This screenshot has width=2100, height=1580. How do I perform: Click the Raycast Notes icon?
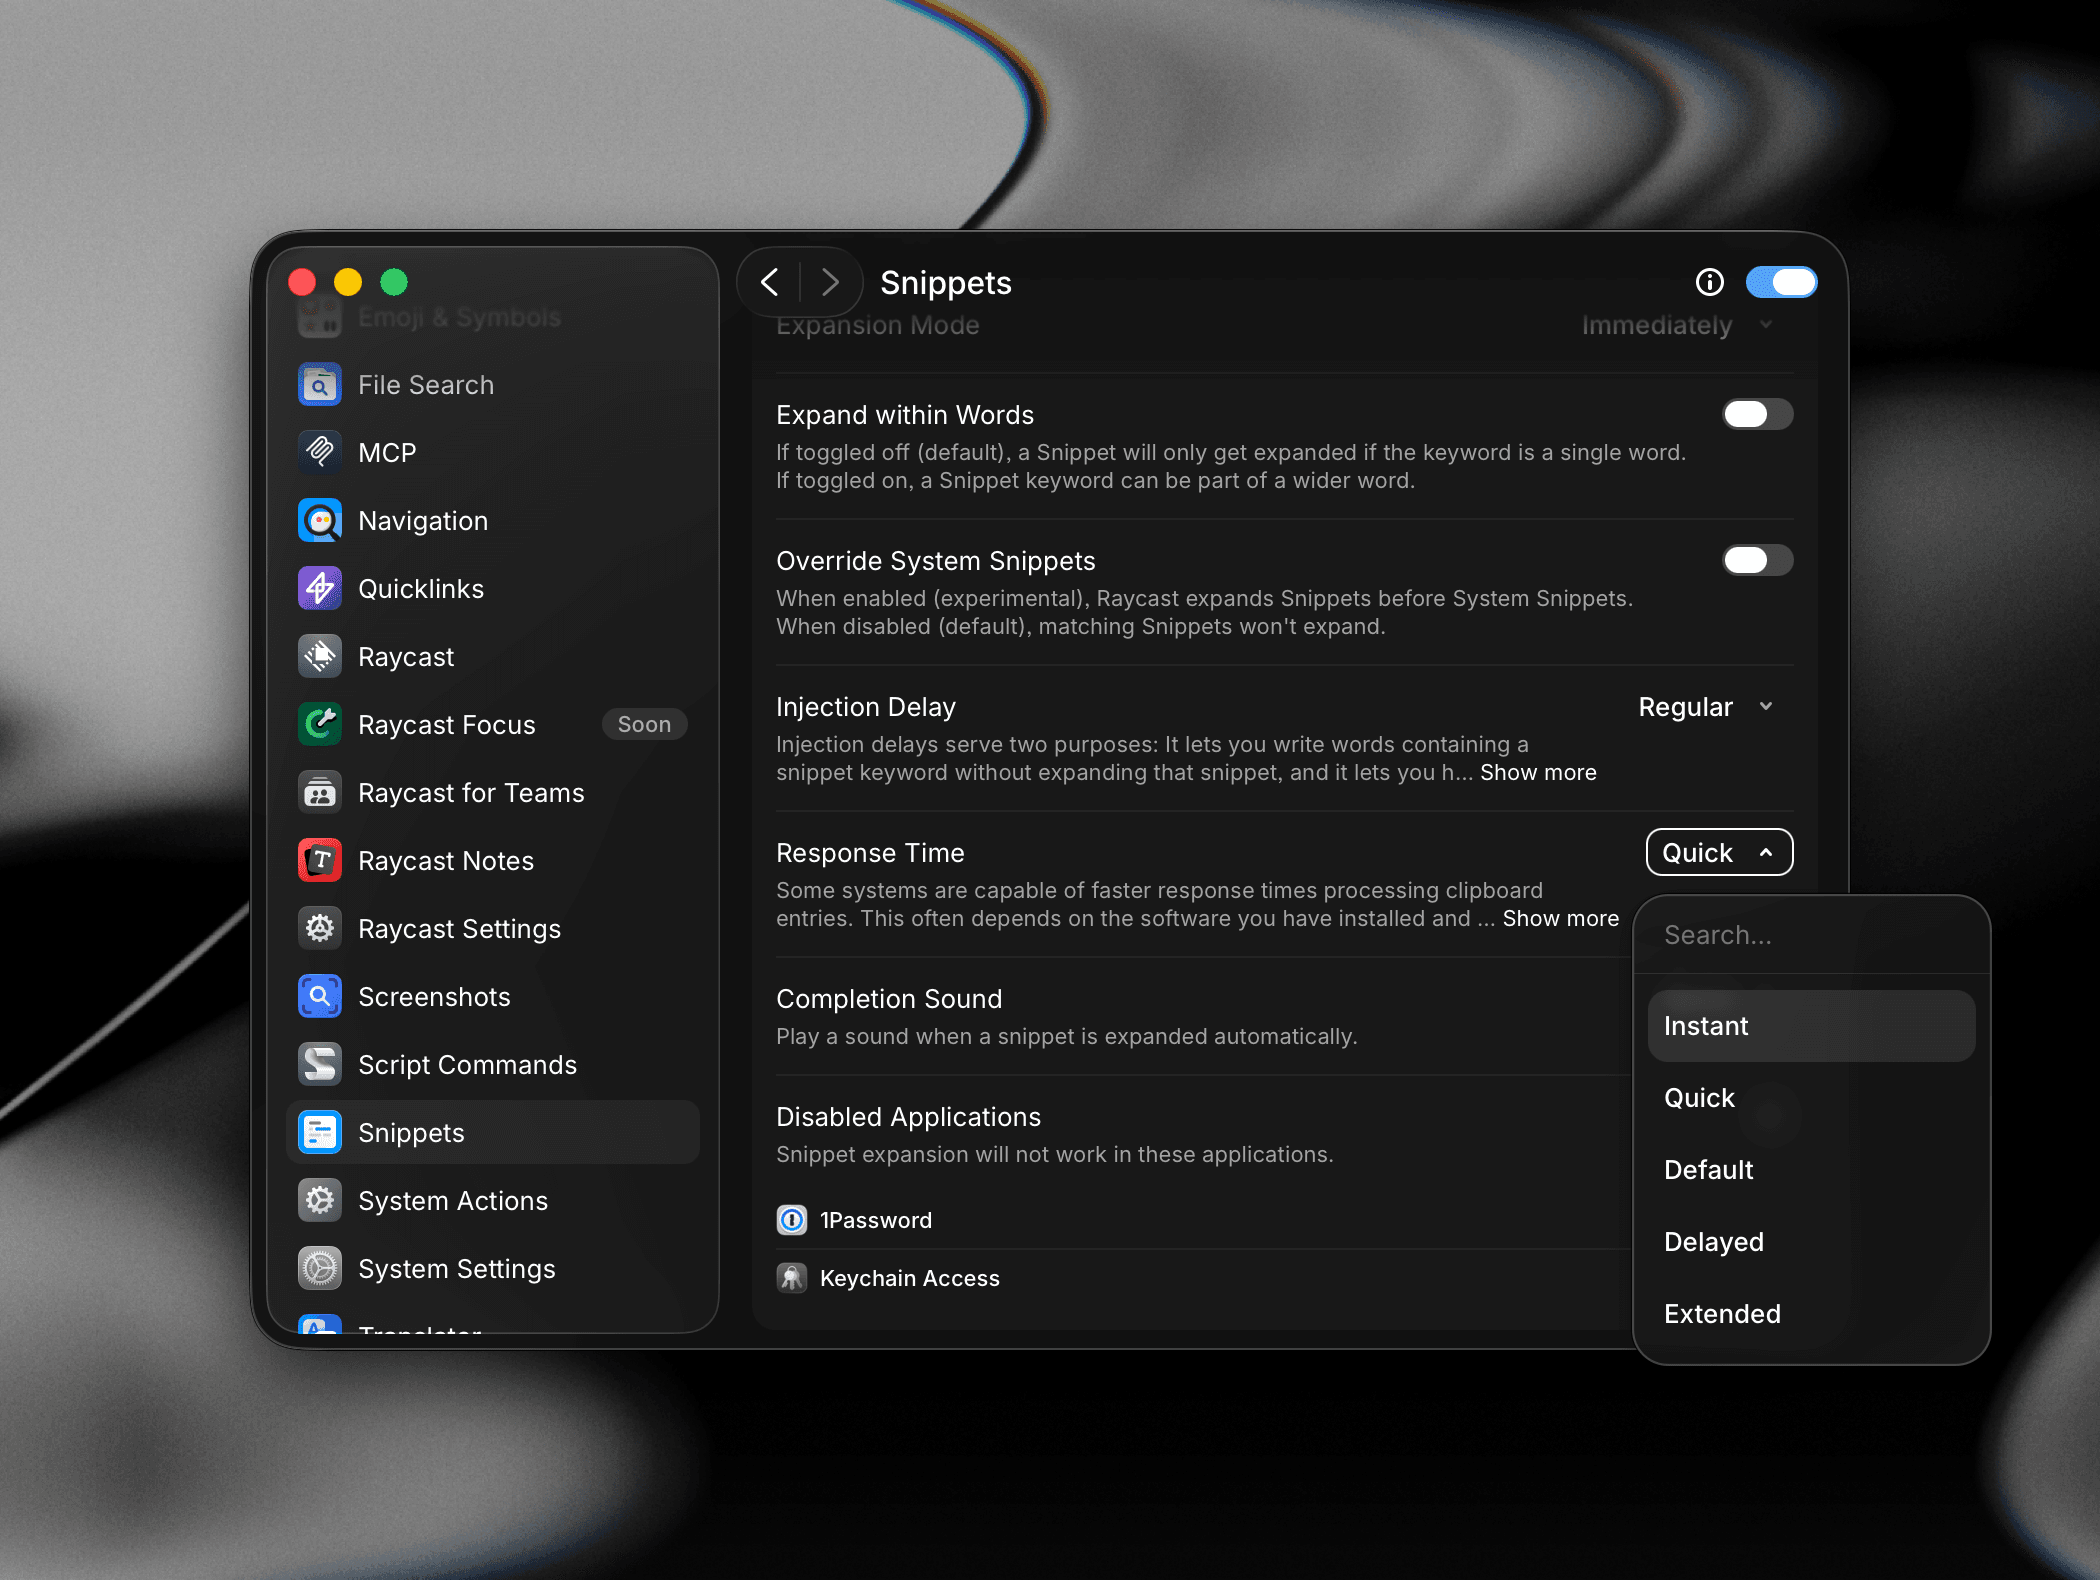click(x=320, y=861)
